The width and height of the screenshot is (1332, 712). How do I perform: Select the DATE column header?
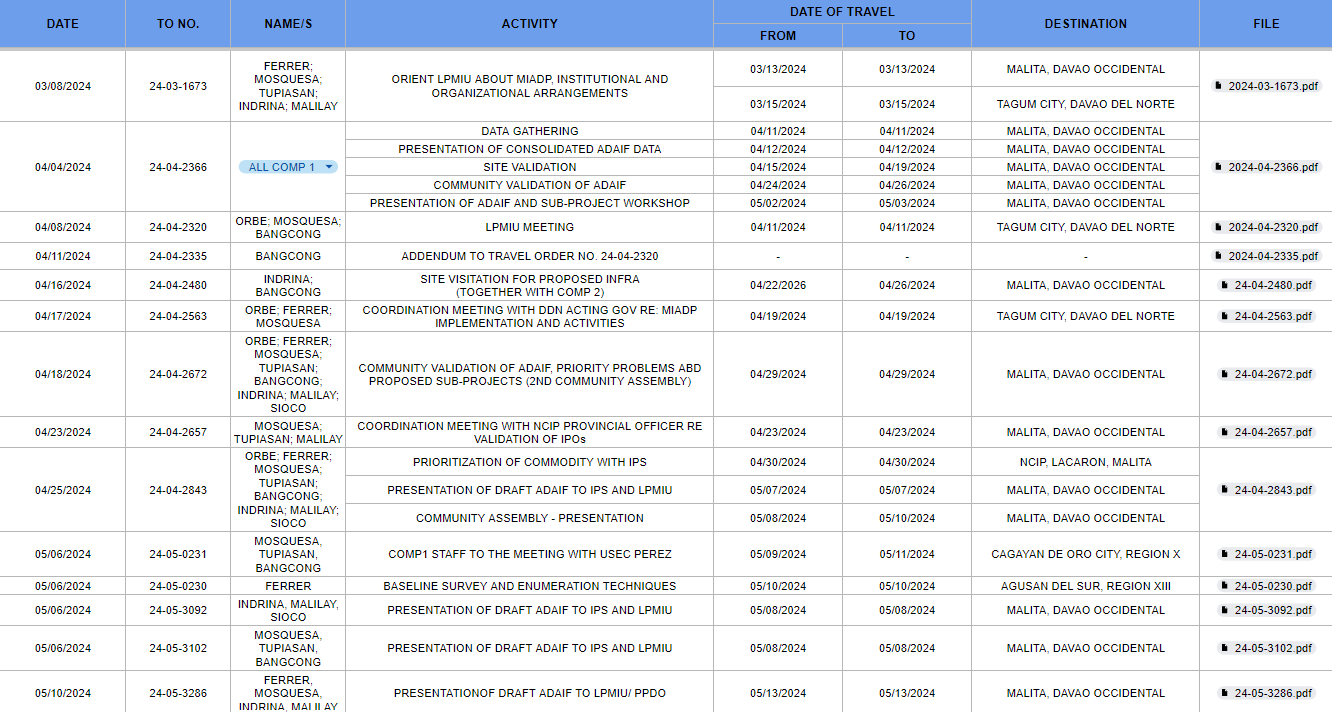click(x=63, y=23)
